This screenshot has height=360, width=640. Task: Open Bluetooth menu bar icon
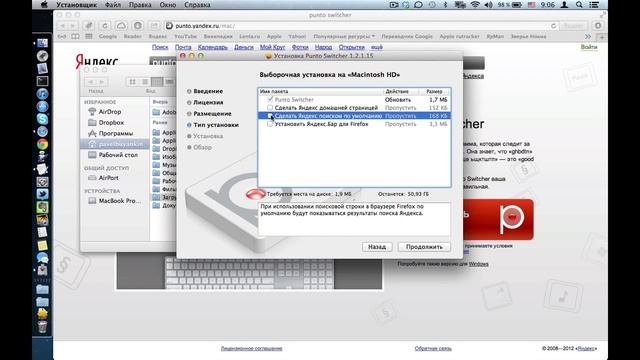[445, 5]
